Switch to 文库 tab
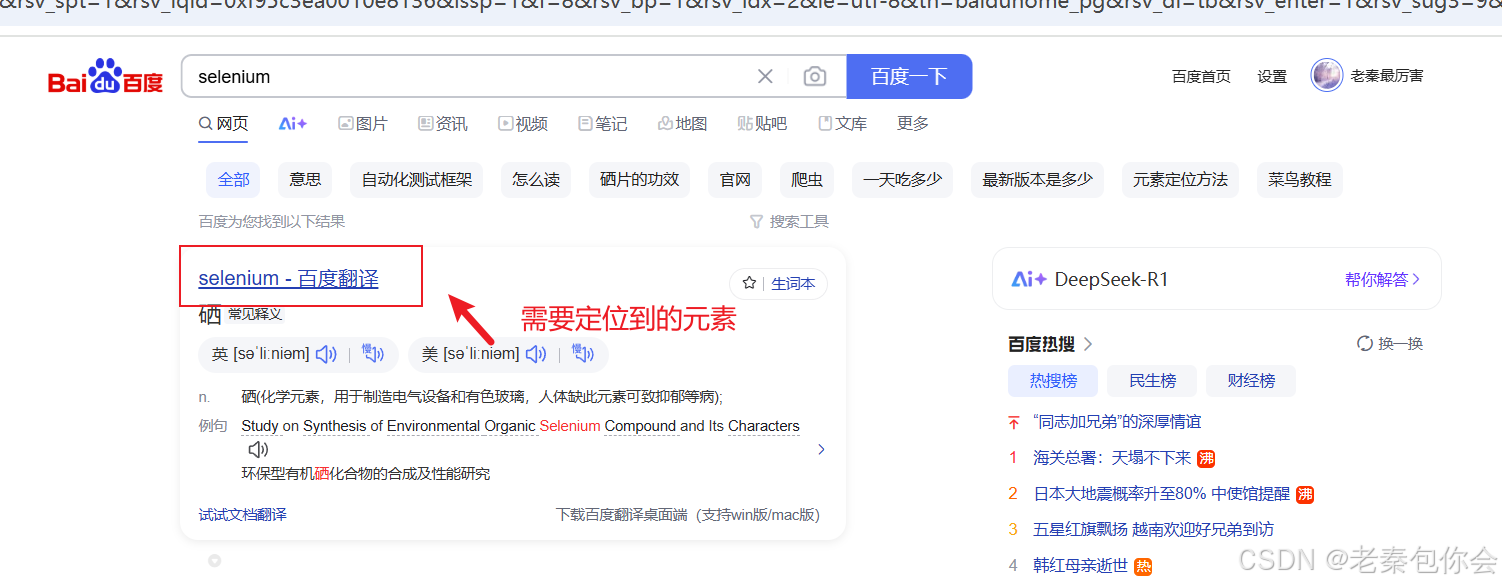Image resolution: width=1502 pixels, height=586 pixels. [x=843, y=124]
